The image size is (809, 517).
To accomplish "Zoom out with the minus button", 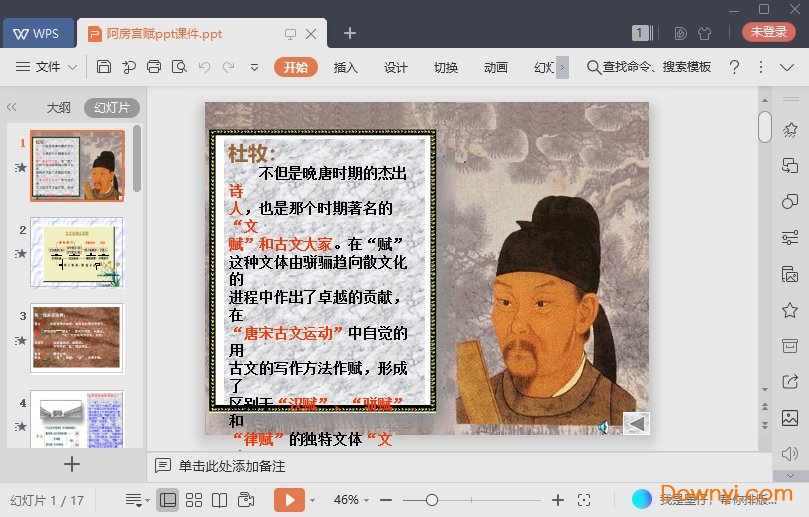I will coord(386,499).
